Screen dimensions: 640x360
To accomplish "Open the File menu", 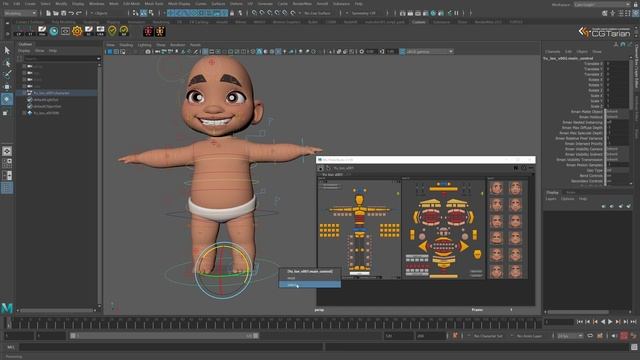I will pyautogui.click(x=5, y=4).
